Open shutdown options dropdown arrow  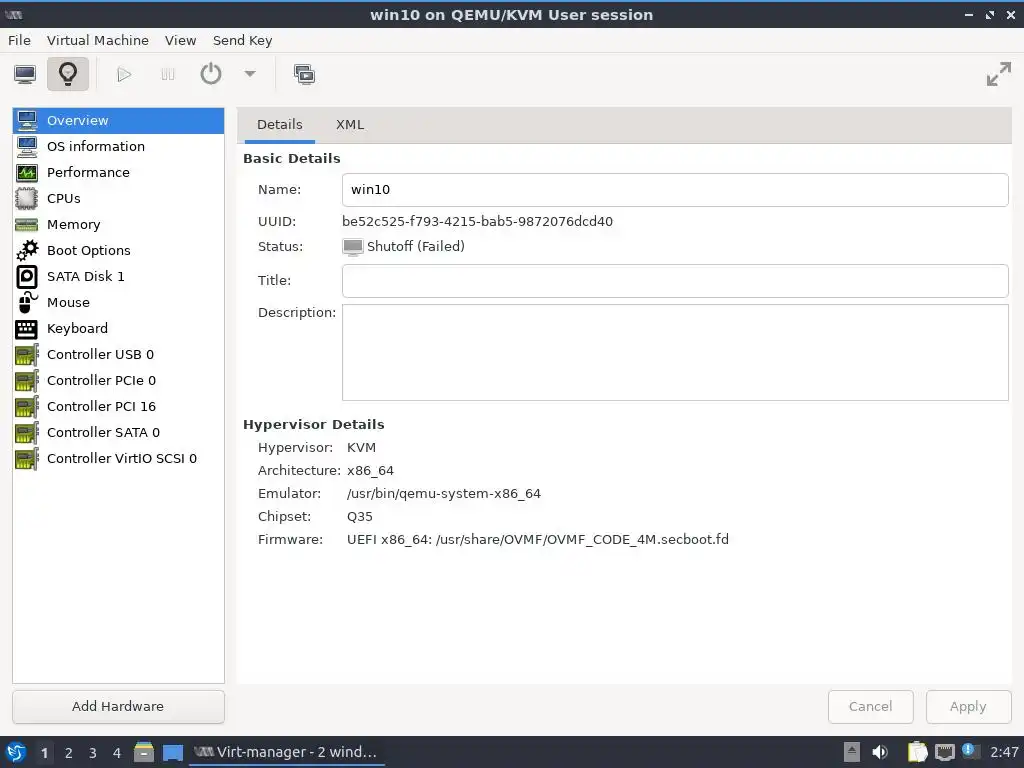pyautogui.click(x=250, y=74)
